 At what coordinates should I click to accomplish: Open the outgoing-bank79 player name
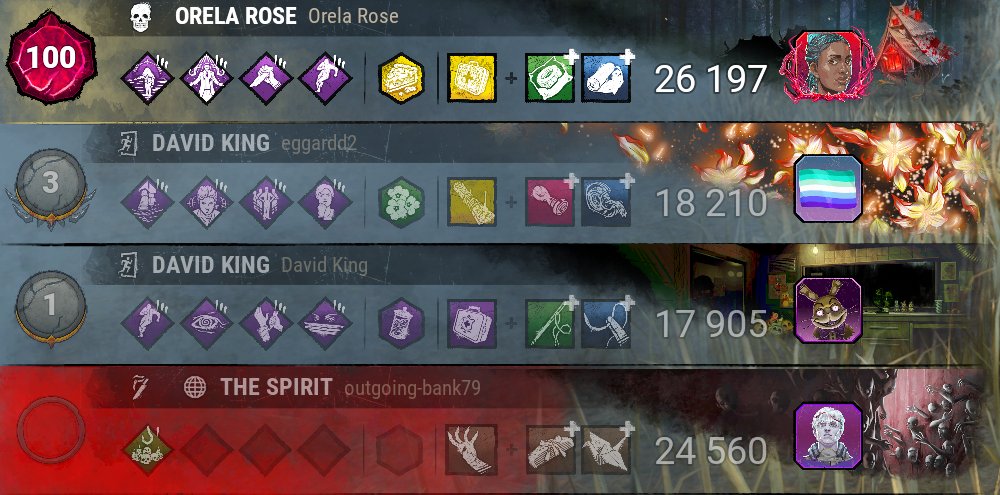(x=411, y=387)
